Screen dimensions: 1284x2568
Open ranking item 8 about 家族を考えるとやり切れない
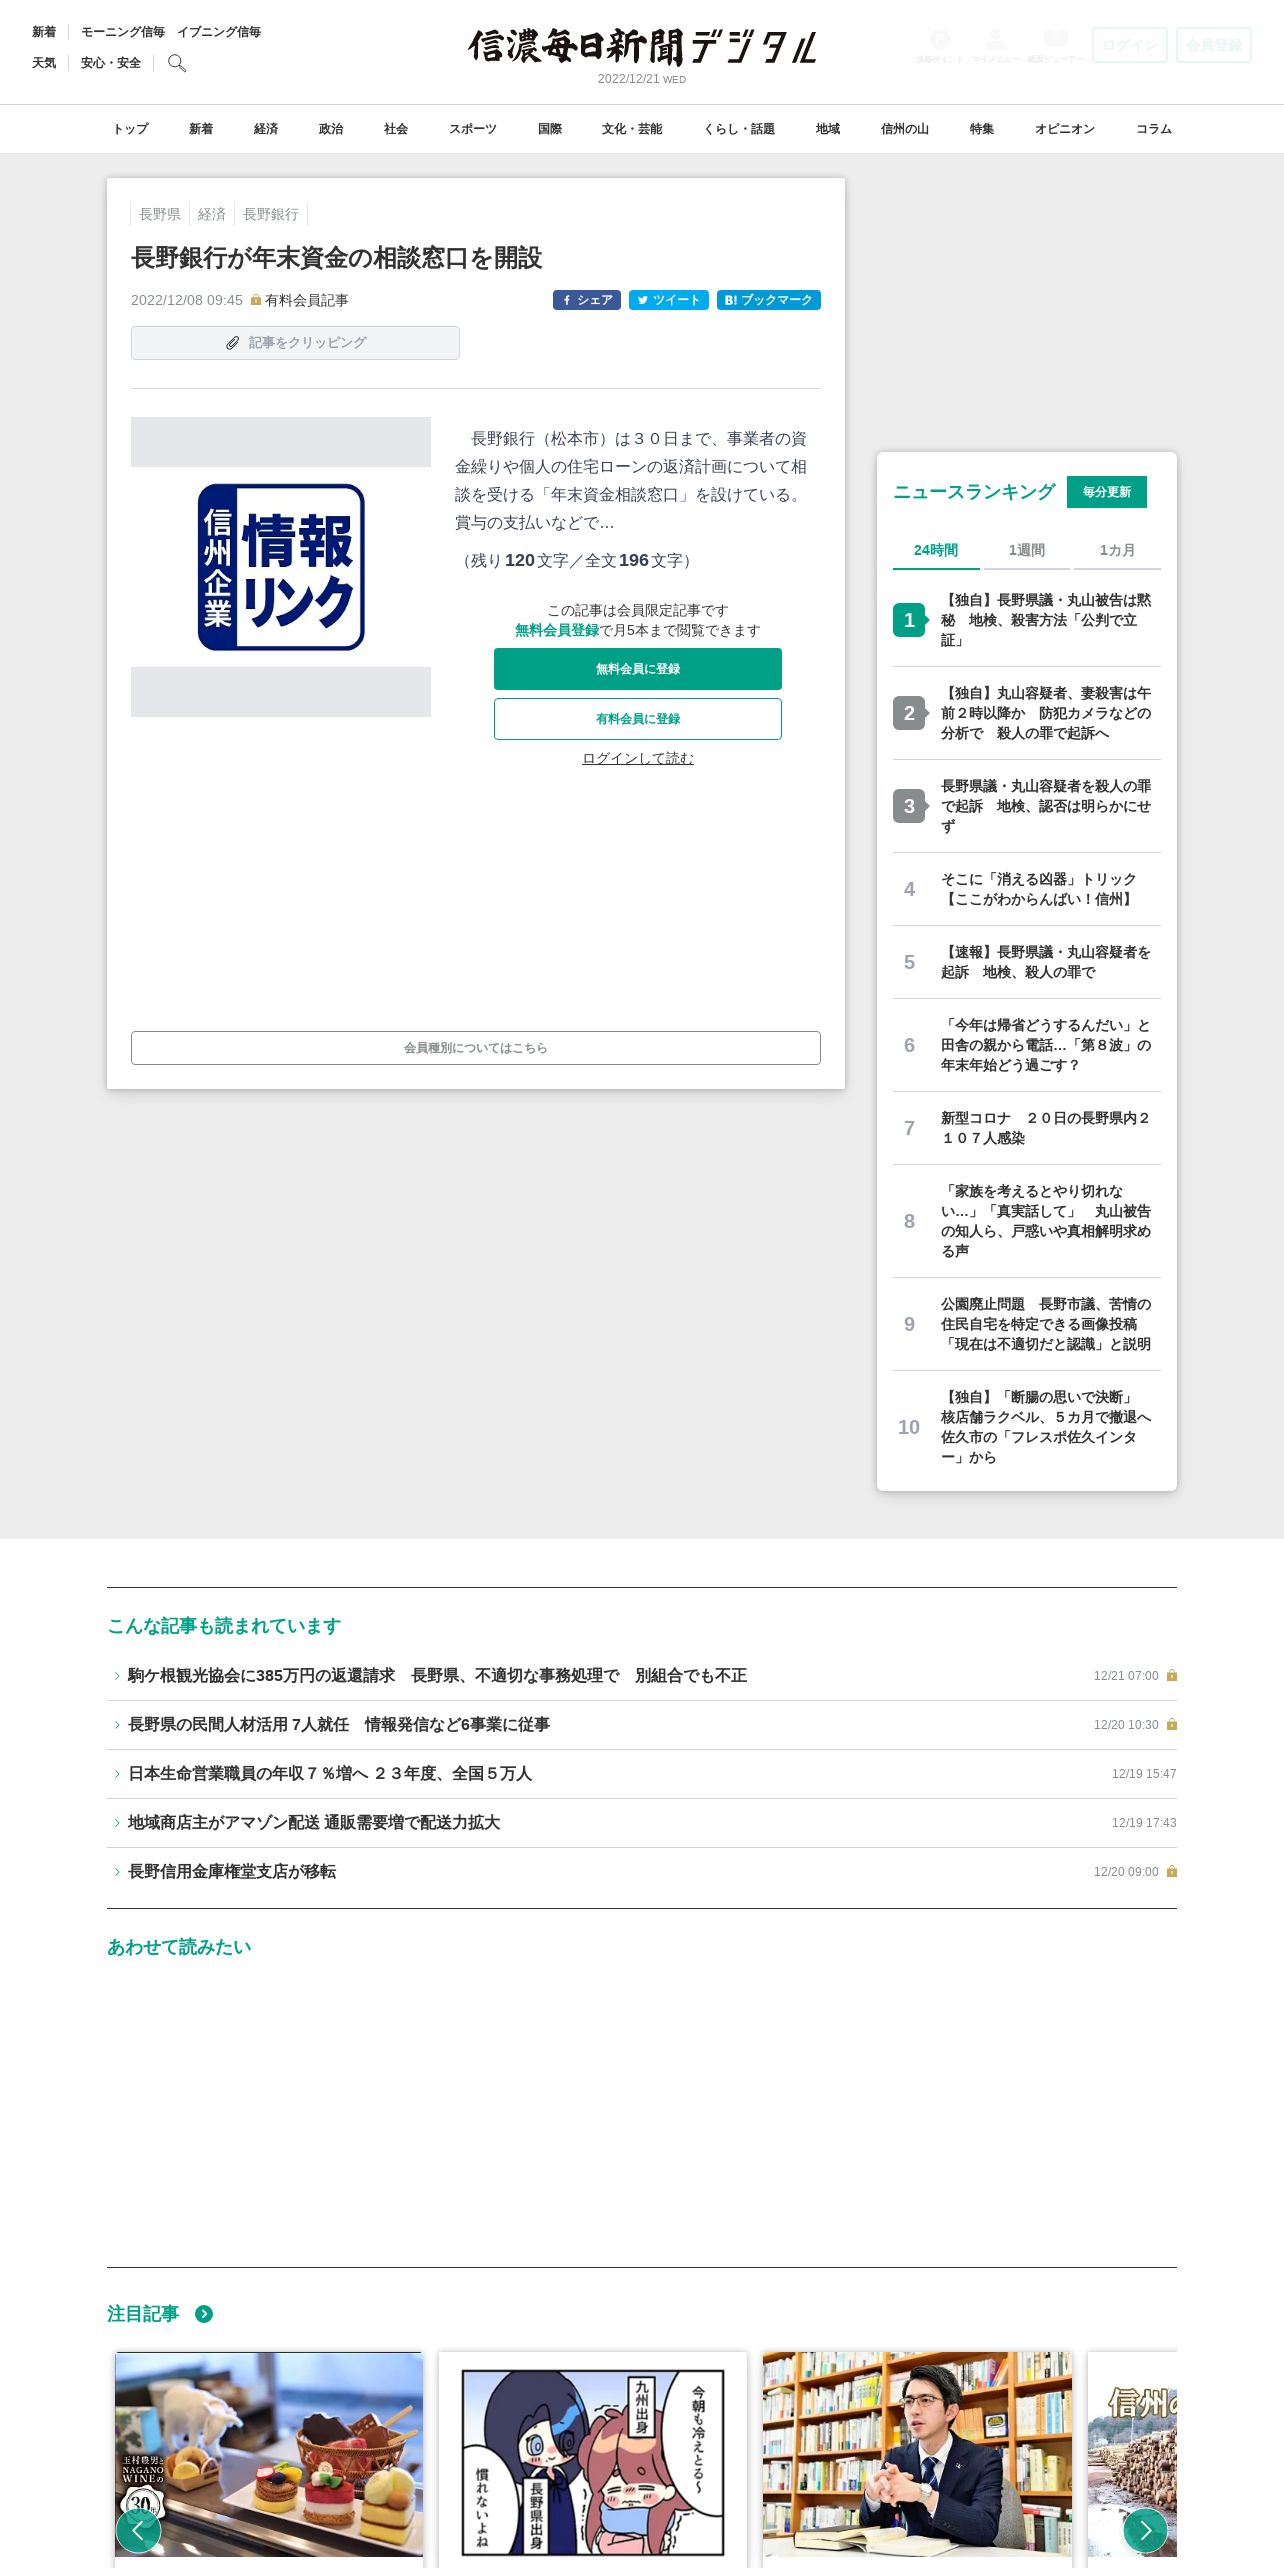pos(1027,1221)
